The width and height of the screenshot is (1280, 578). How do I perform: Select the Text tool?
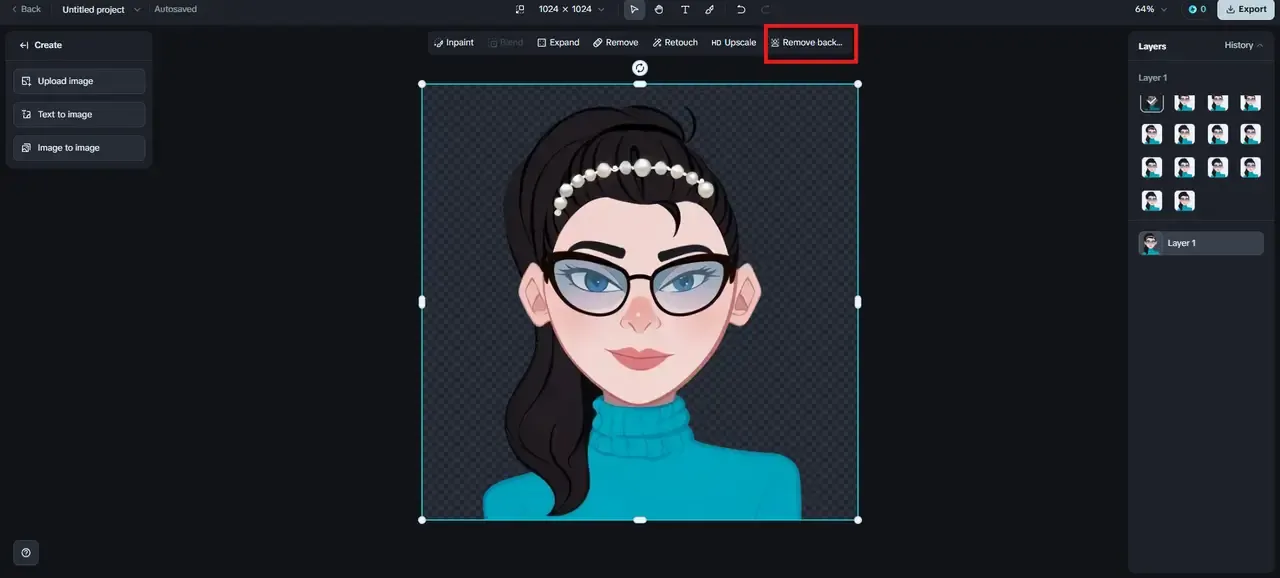pyautogui.click(x=685, y=9)
